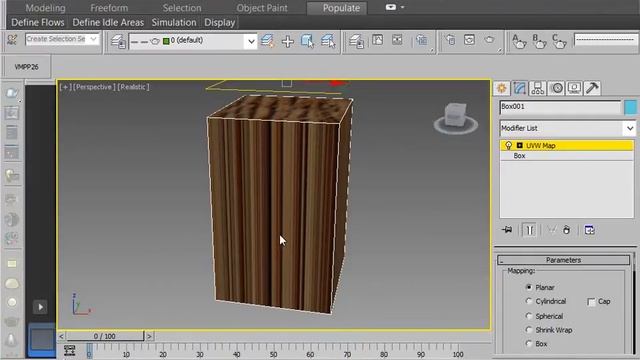Select the Spherical mapping option
Image resolution: width=640 pixels, height=360 pixels.
[x=529, y=316]
